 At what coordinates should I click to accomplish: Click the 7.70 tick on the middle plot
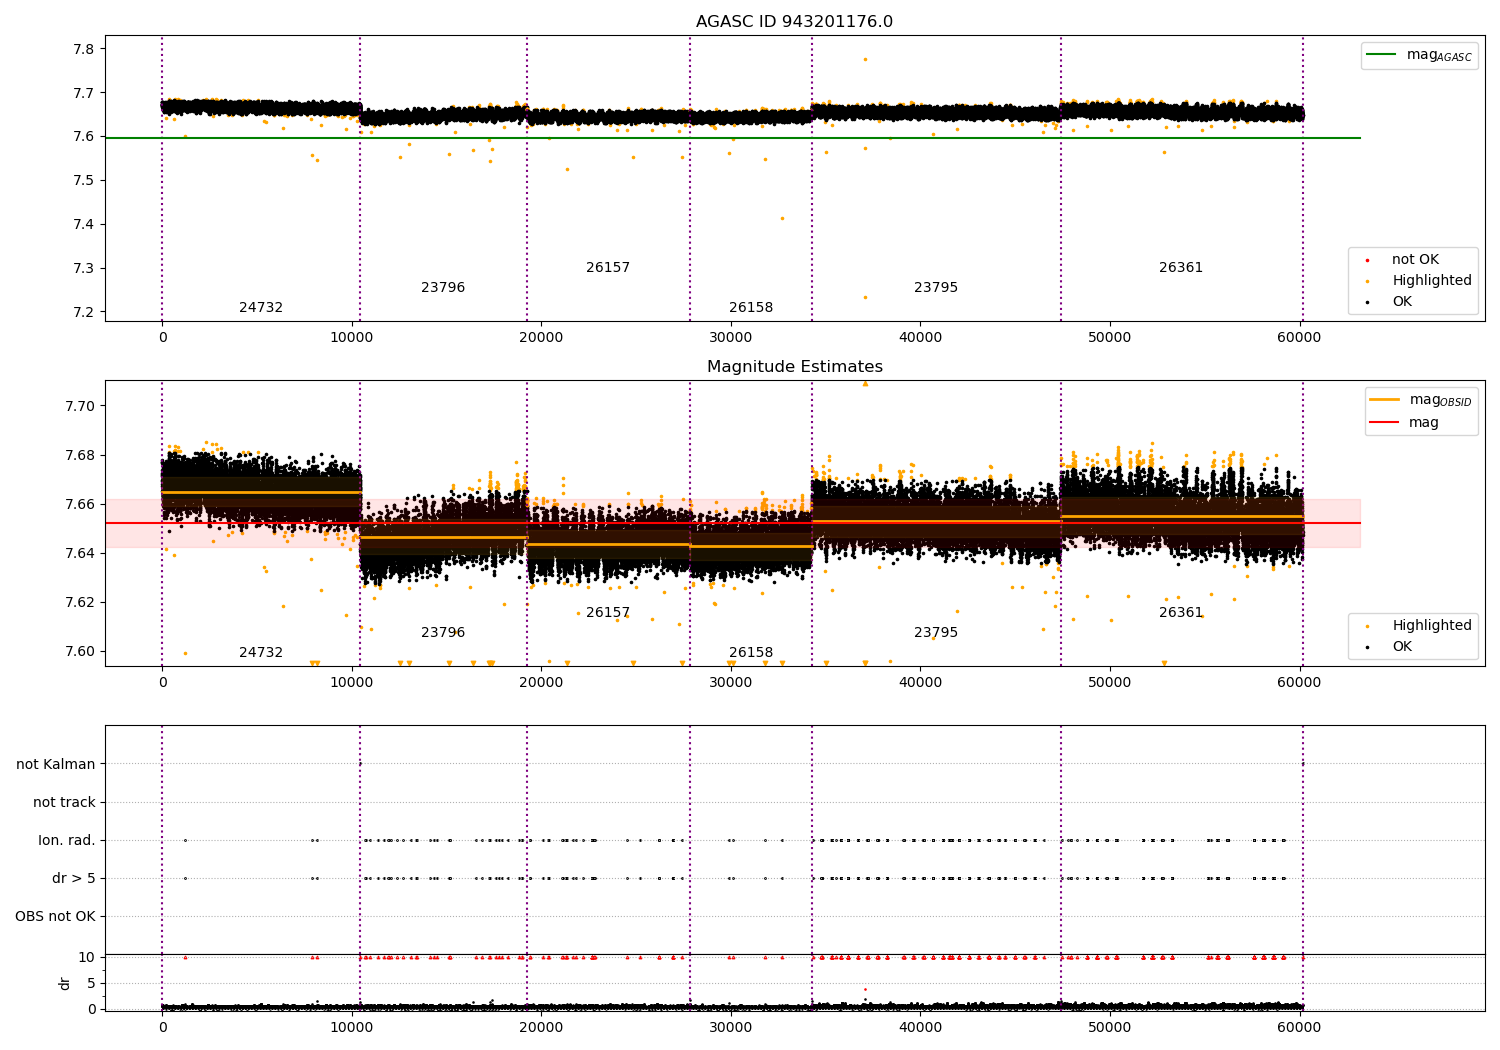coord(81,406)
